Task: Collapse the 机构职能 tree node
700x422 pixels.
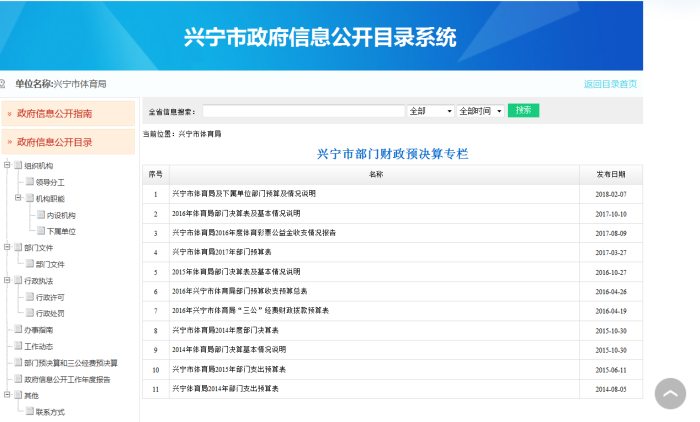Action: [x=18, y=197]
